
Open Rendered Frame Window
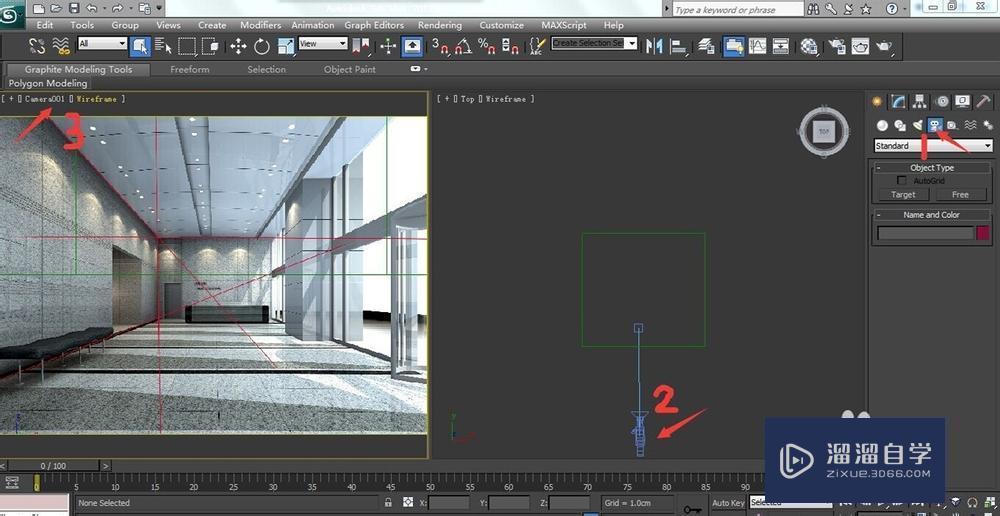point(861,46)
